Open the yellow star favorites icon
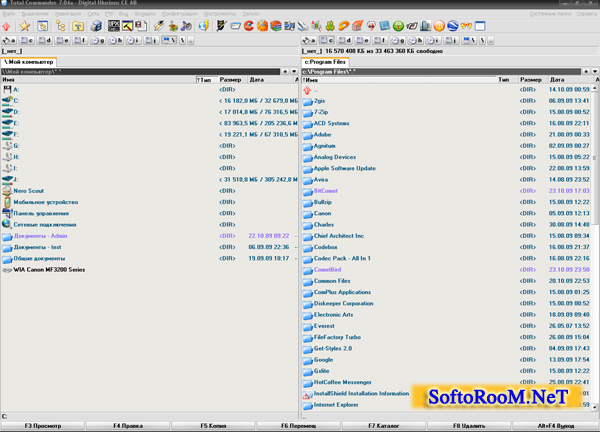The width and height of the screenshot is (600, 432). (x=24, y=26)
